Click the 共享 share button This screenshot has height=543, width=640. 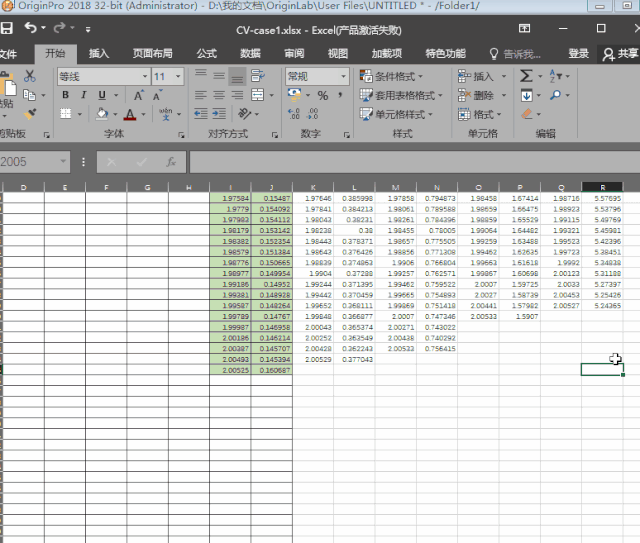620,53
